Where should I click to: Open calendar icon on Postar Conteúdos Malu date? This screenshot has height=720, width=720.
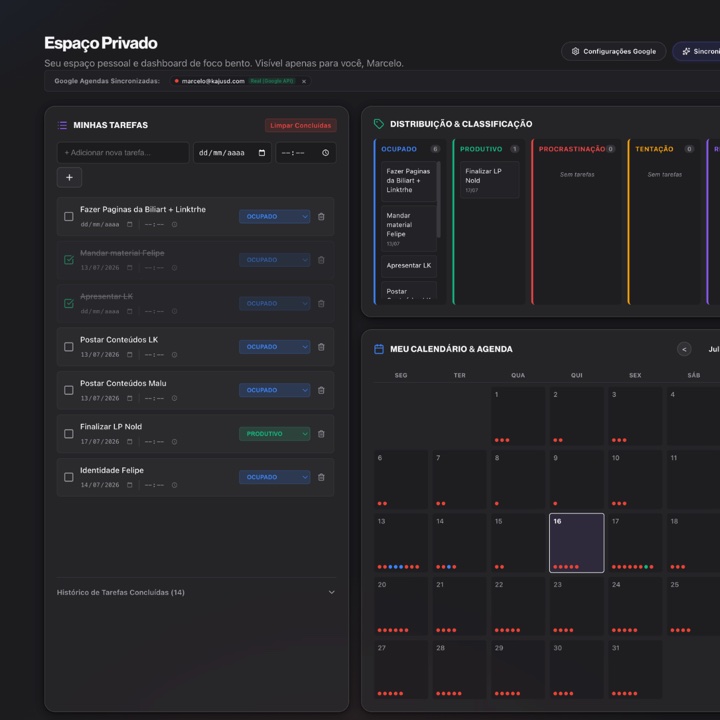(129, 398)
